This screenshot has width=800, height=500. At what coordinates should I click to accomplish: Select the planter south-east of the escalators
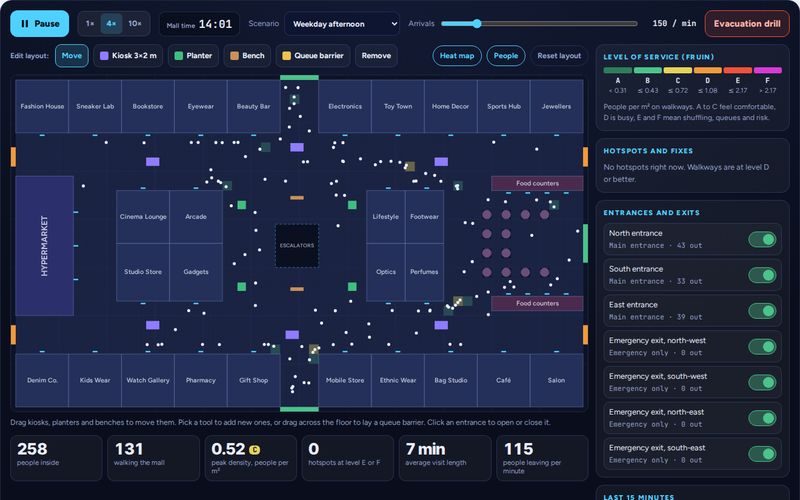[x=352, y=287]
